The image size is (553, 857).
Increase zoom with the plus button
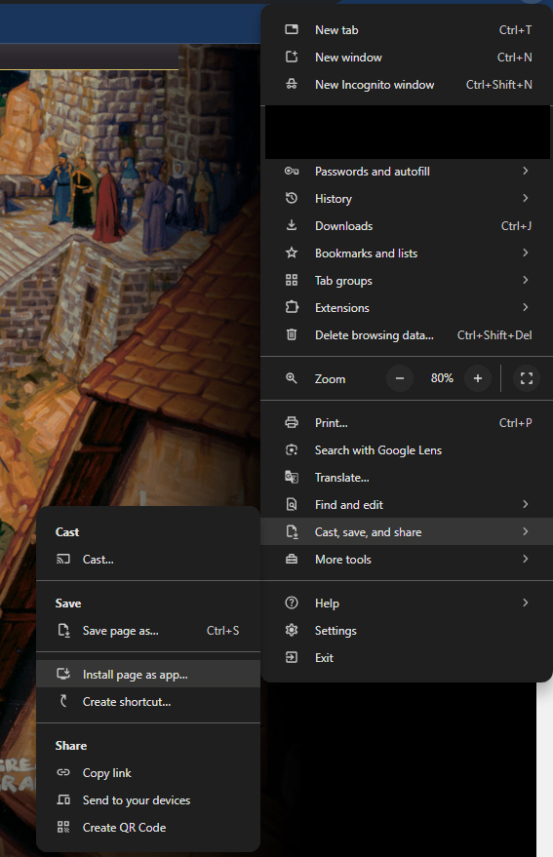point(478,378)
